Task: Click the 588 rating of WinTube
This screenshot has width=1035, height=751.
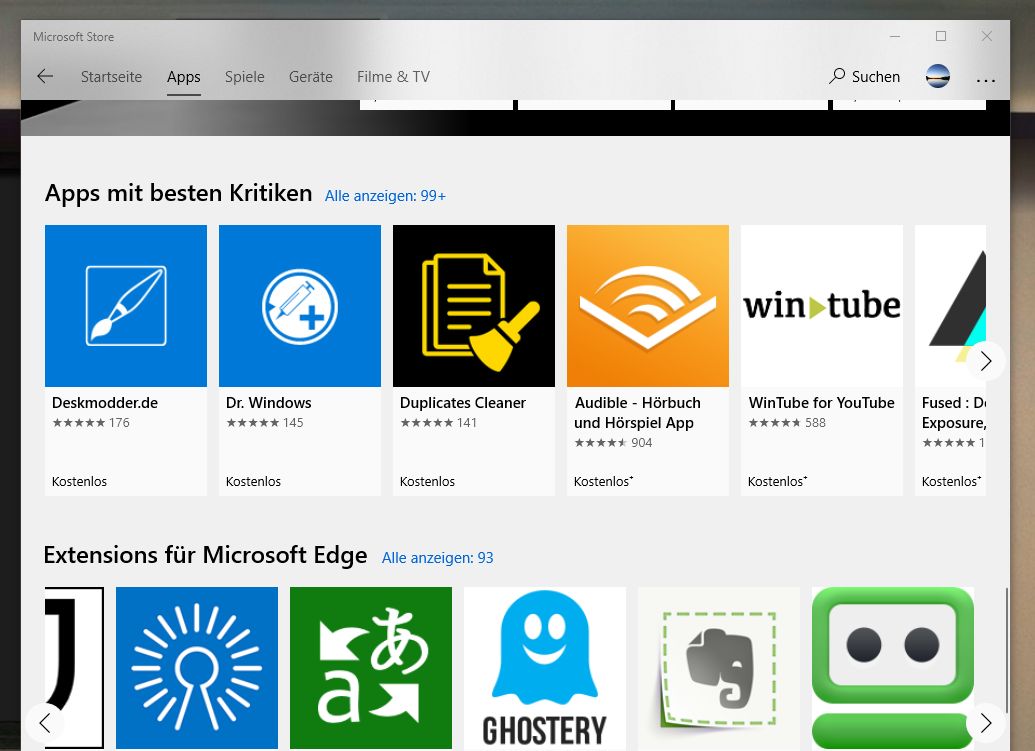Action: tap(787, 423)
